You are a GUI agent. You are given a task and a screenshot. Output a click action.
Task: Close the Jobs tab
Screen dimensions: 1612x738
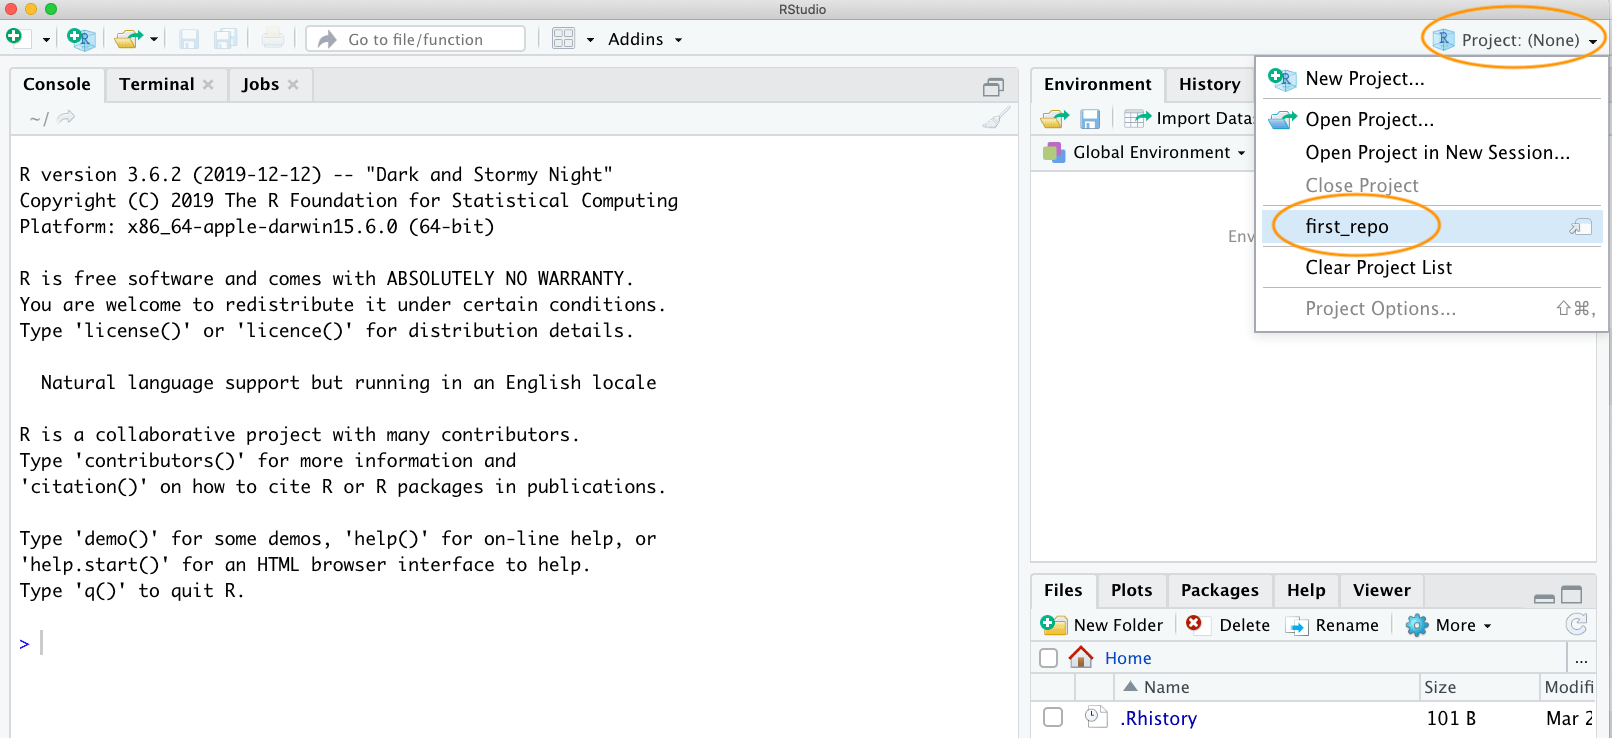(293, 84)
